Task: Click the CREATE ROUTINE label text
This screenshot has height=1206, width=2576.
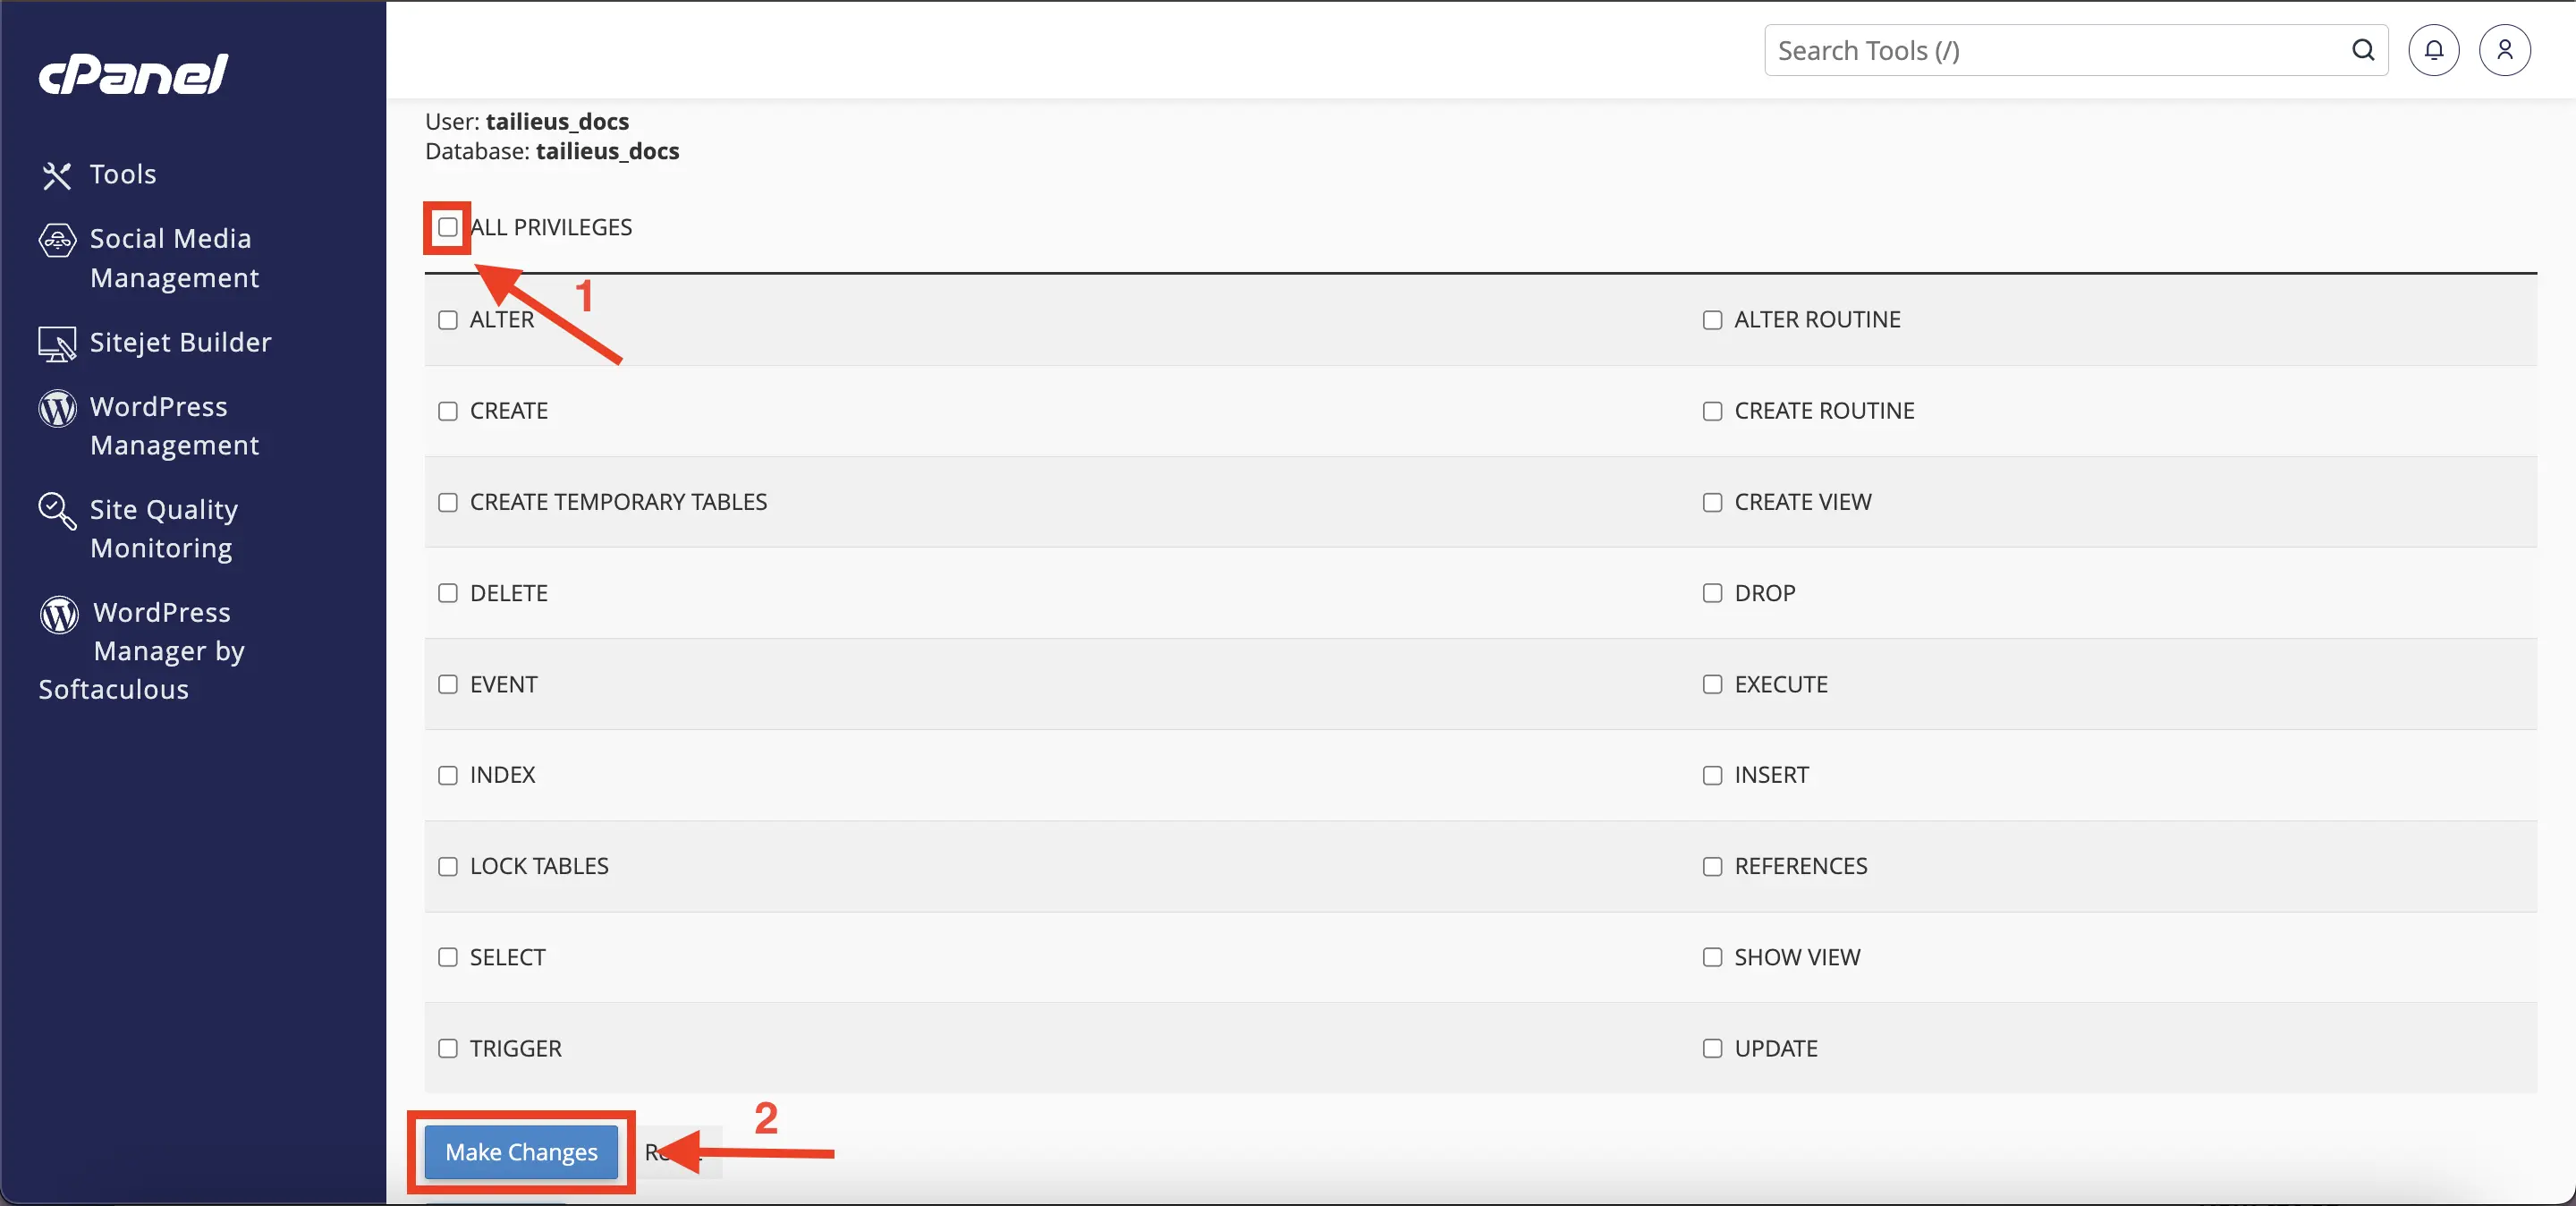Action: point(1824,411)
